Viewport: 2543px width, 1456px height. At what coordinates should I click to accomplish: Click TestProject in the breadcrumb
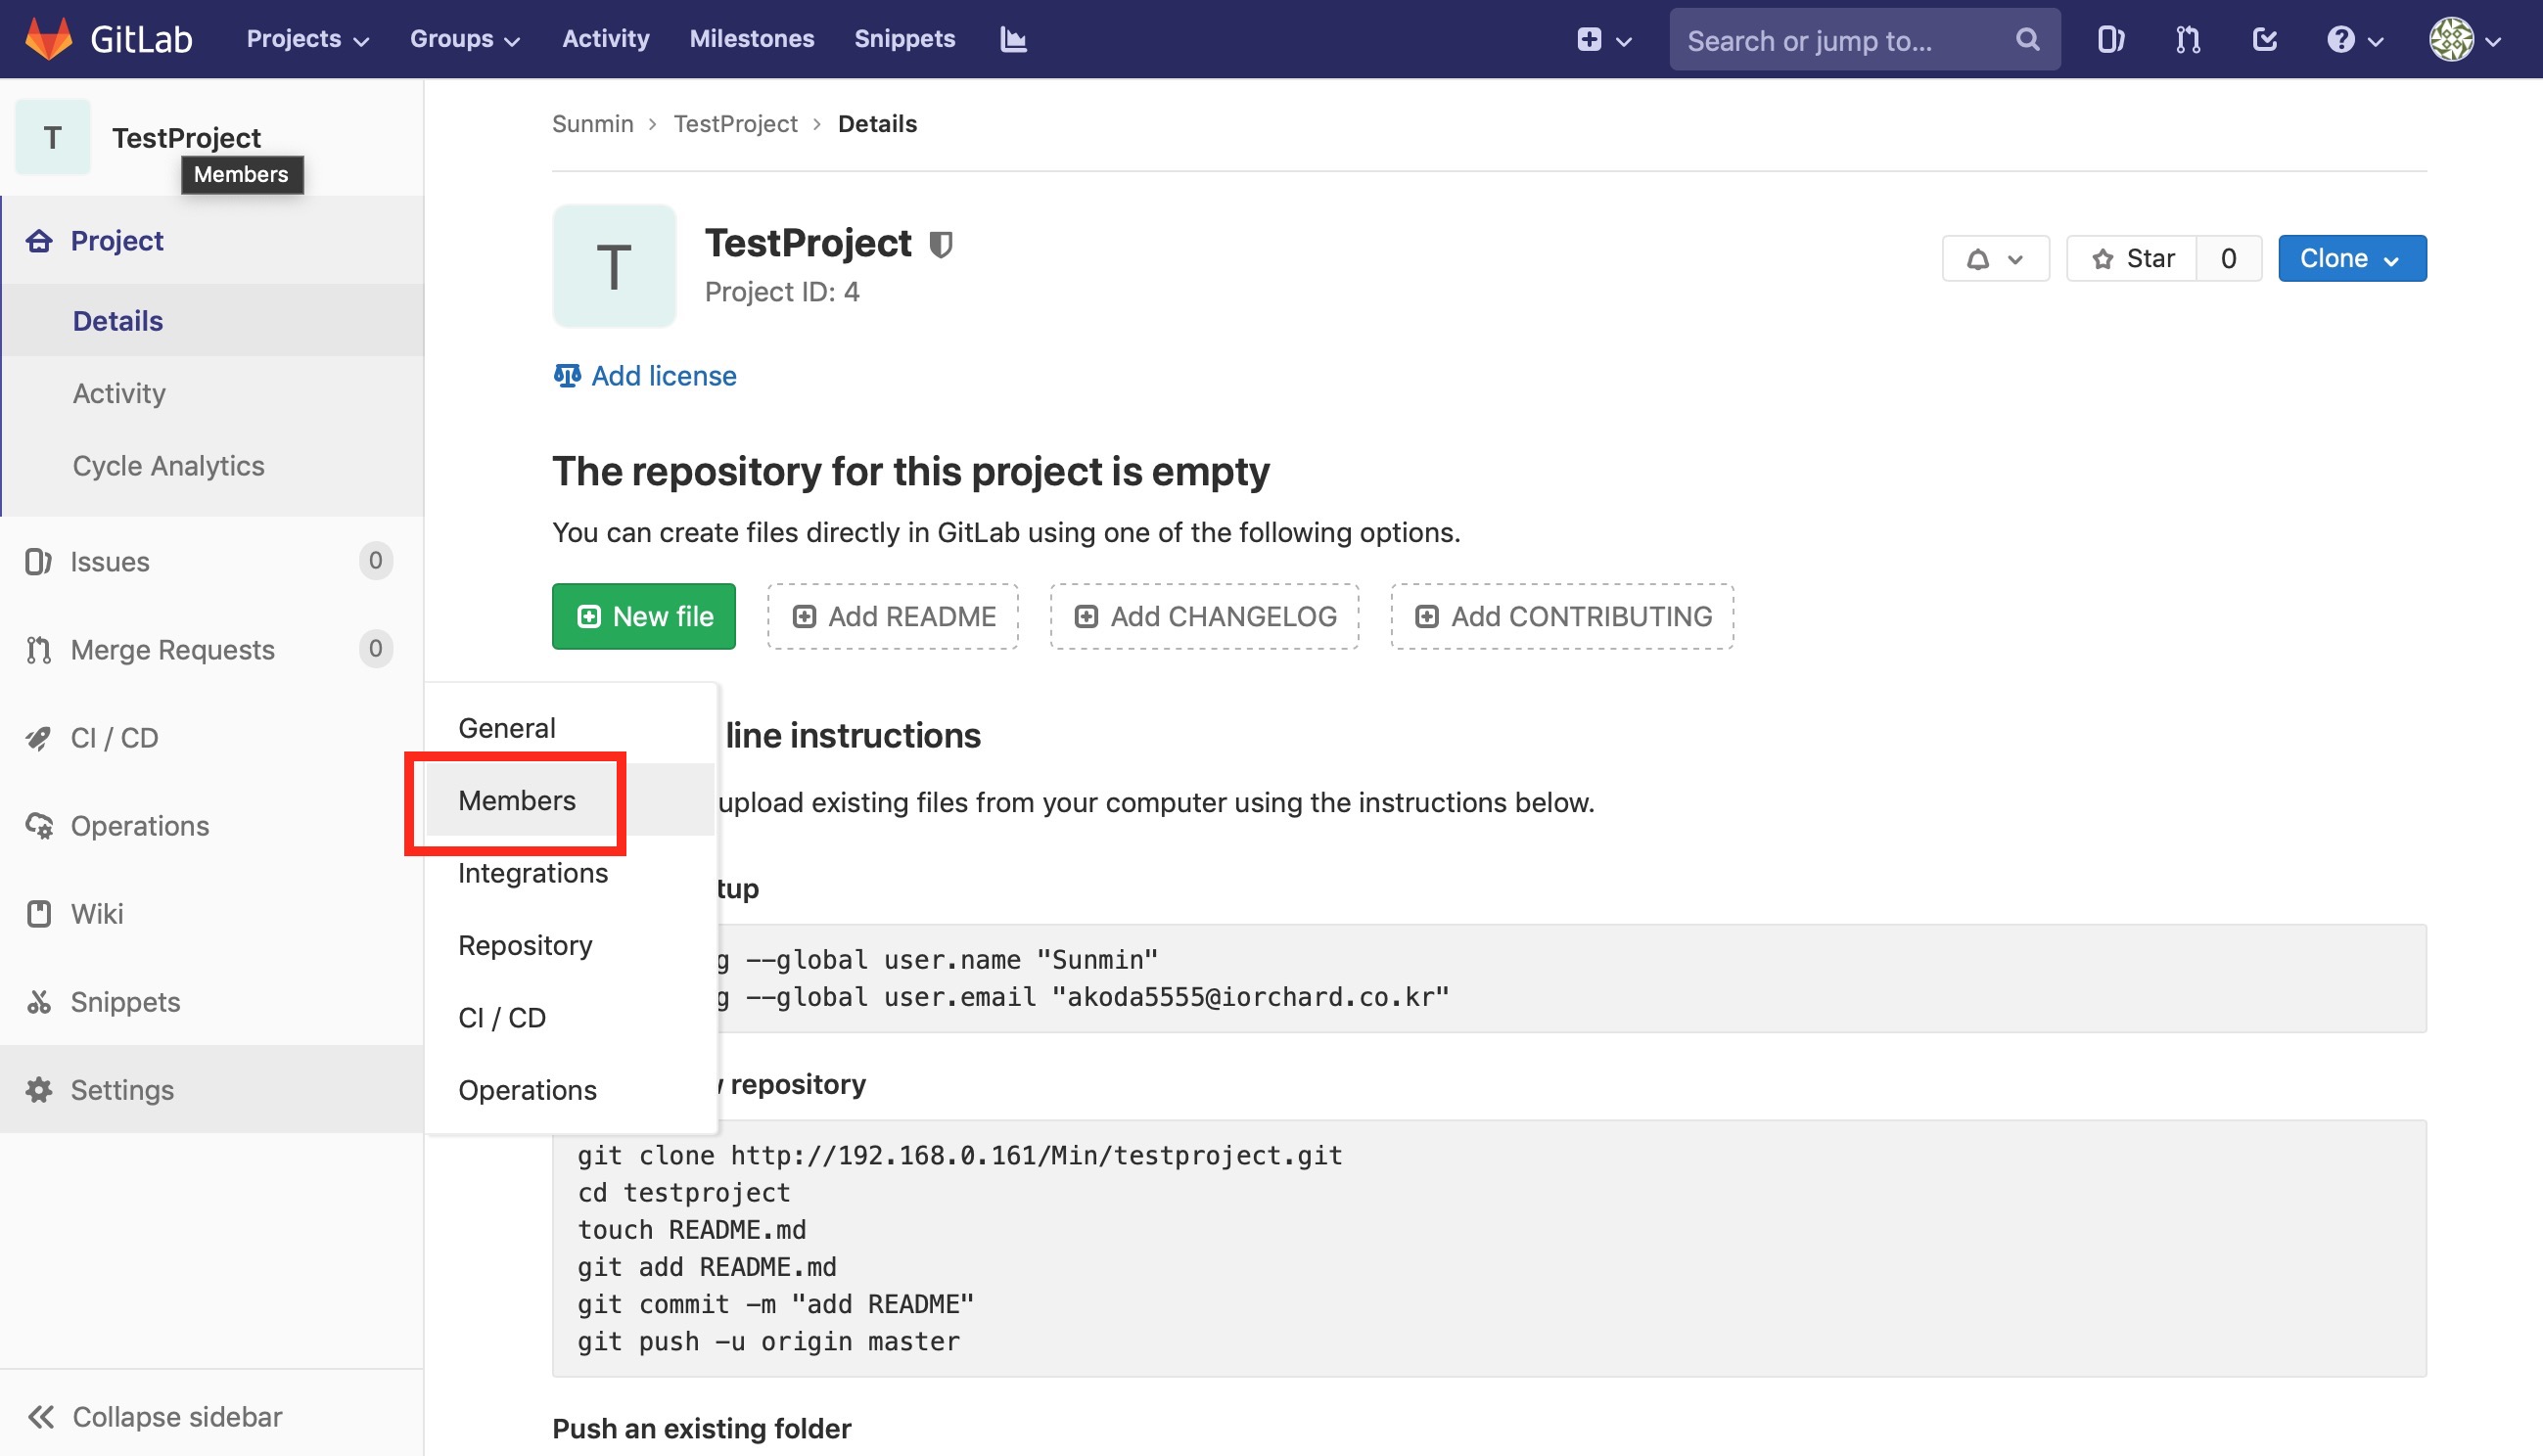click(735, 123)
